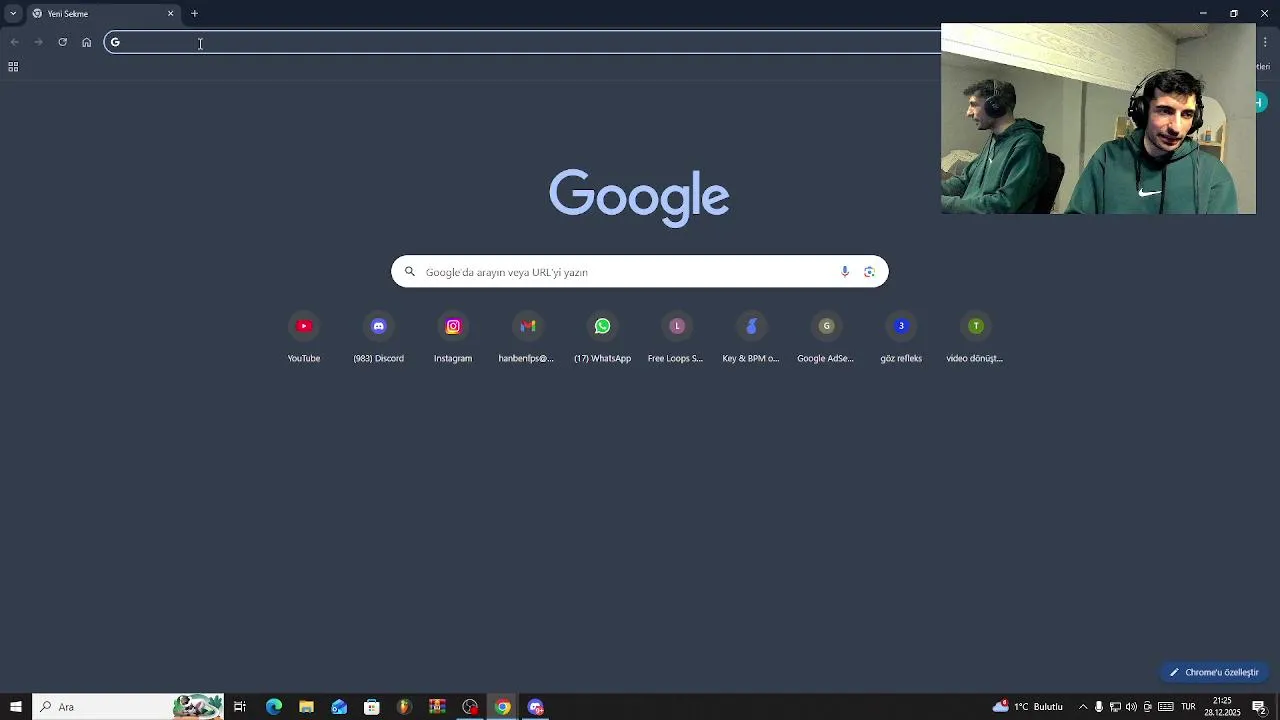Open FL Studio from taskbar
Image resolution: width=1280 pixels, height=720 pixels.
tap(404, 707)
